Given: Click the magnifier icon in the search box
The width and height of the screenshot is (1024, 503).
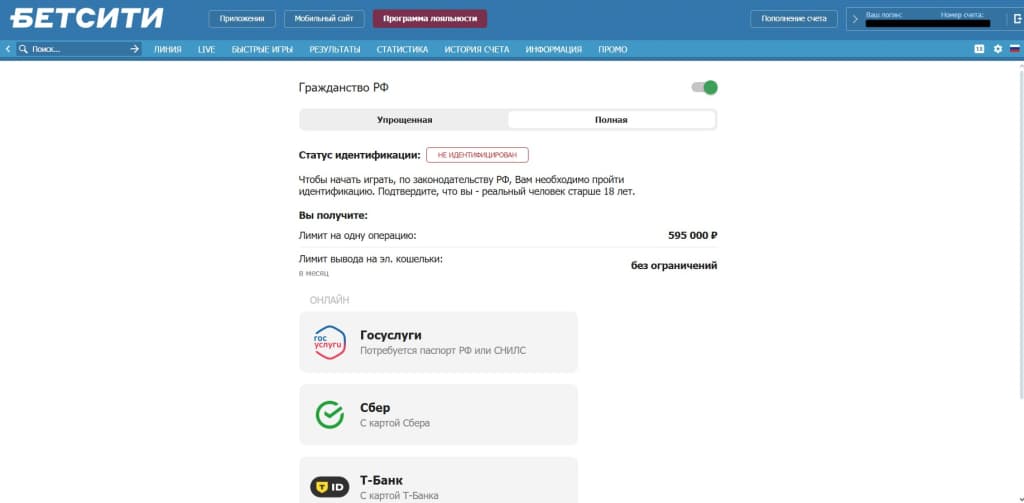Looking at the screenshot, I should 24,49.
